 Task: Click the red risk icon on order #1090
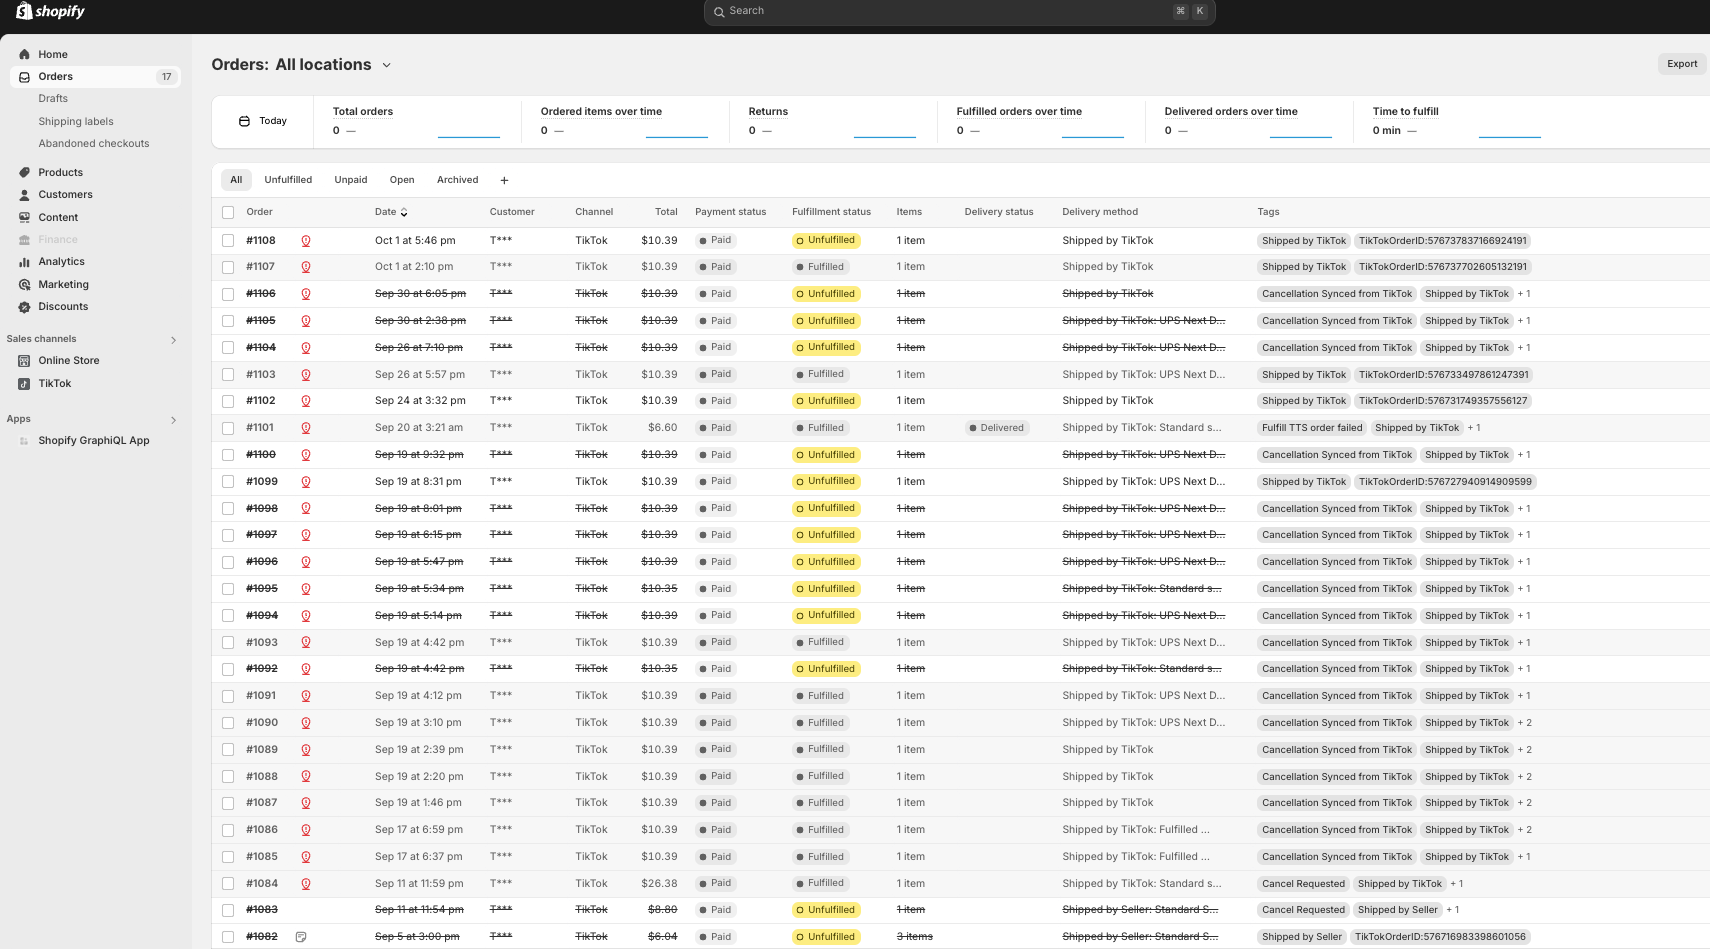coord(306,723)
